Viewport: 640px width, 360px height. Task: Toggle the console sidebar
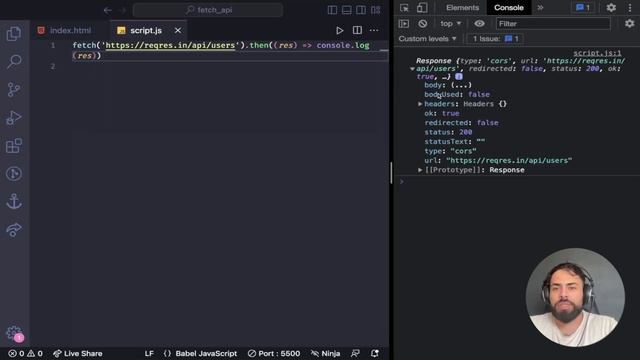[404, 24]
